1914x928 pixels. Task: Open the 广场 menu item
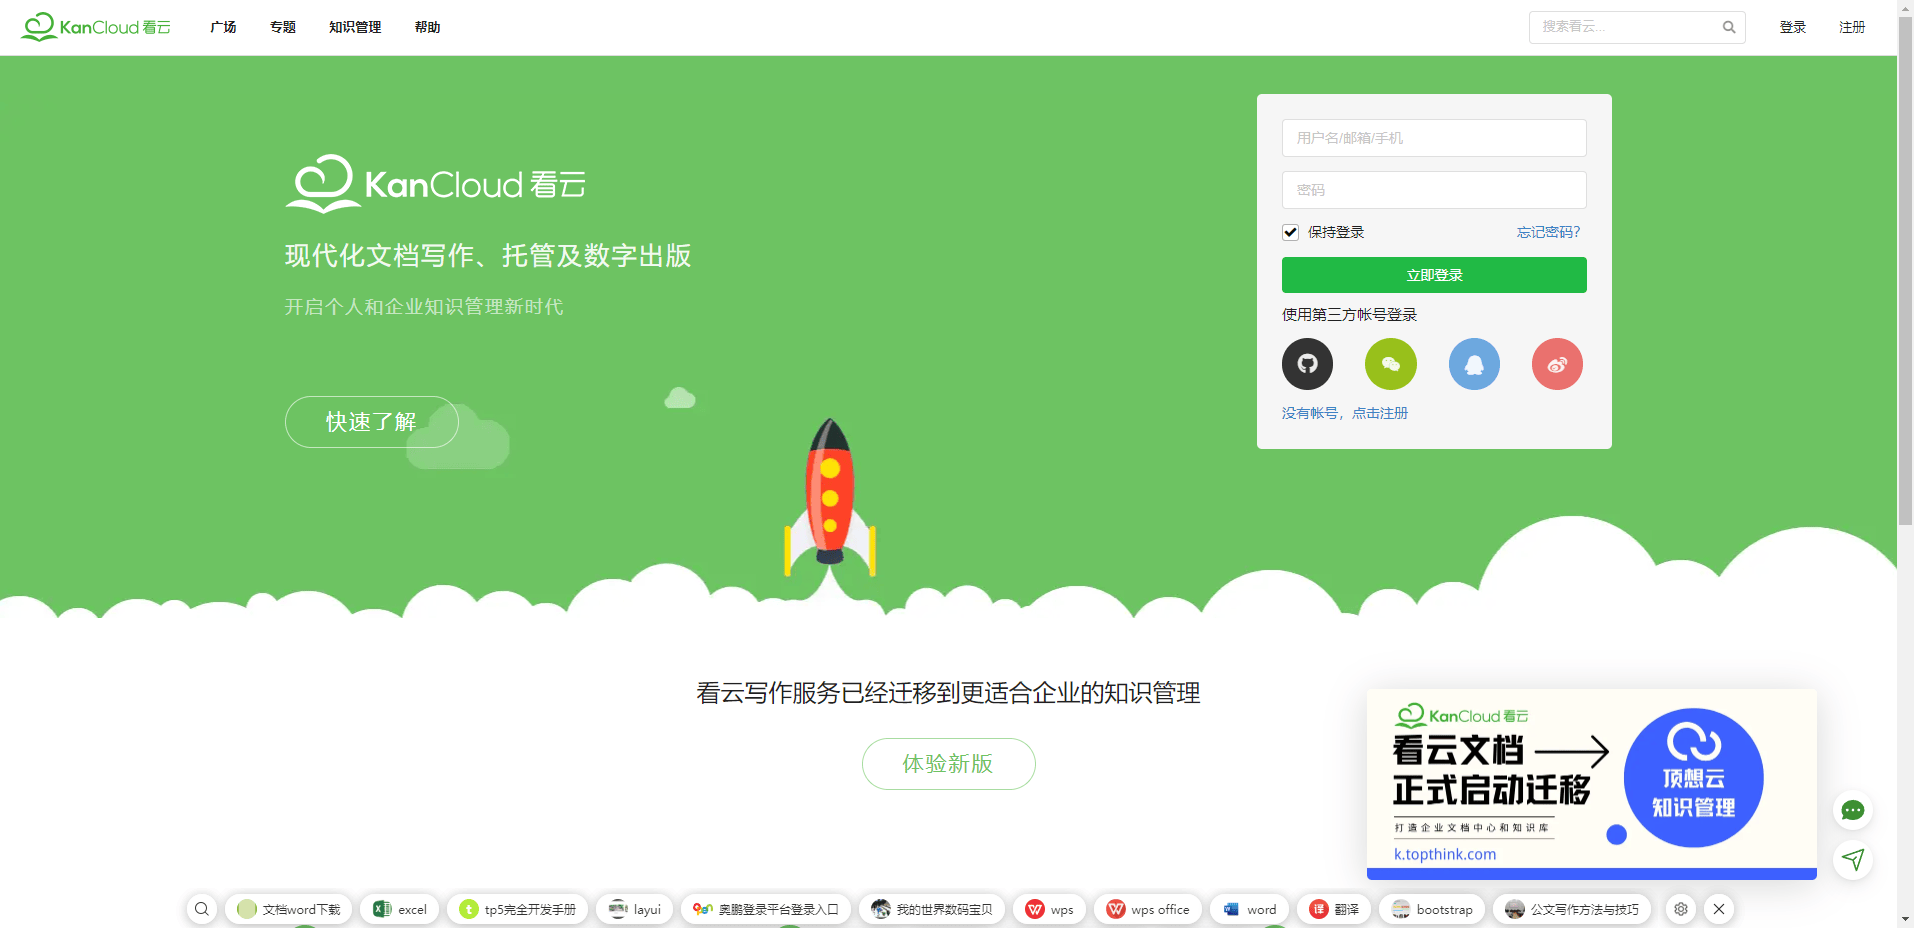tap(222, 27)
